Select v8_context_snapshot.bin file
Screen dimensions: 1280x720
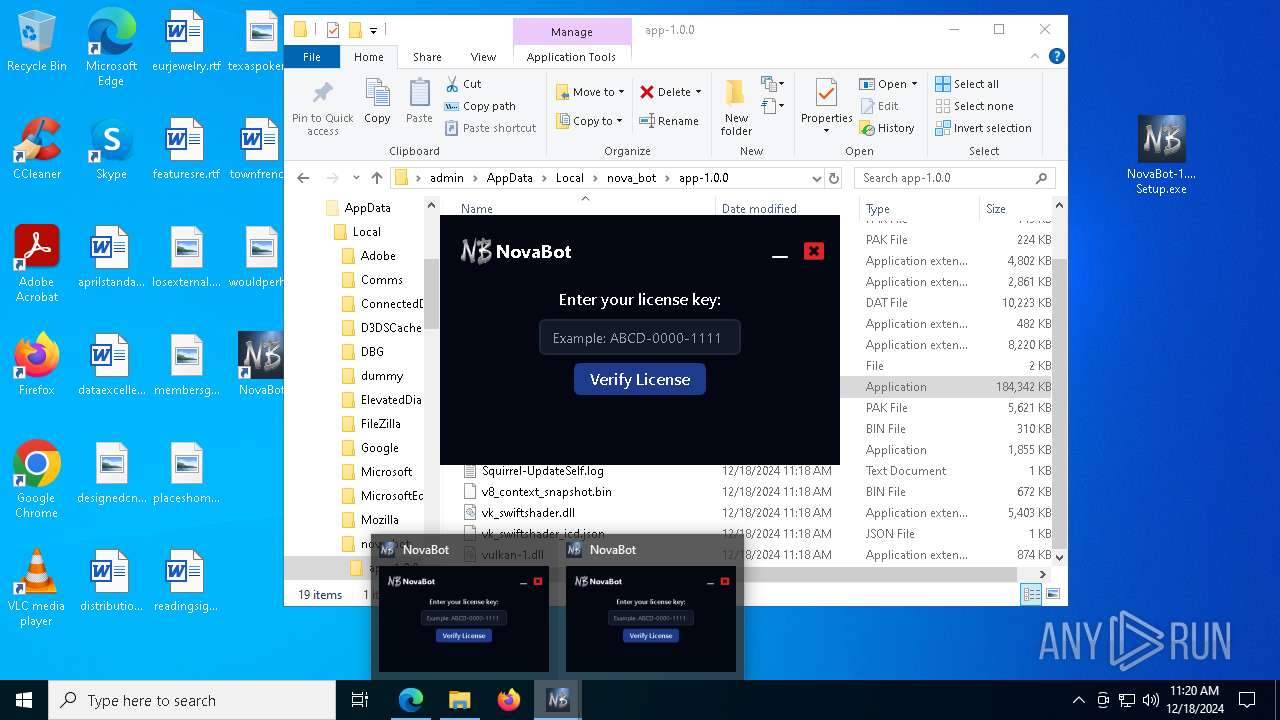coord(546,492)
